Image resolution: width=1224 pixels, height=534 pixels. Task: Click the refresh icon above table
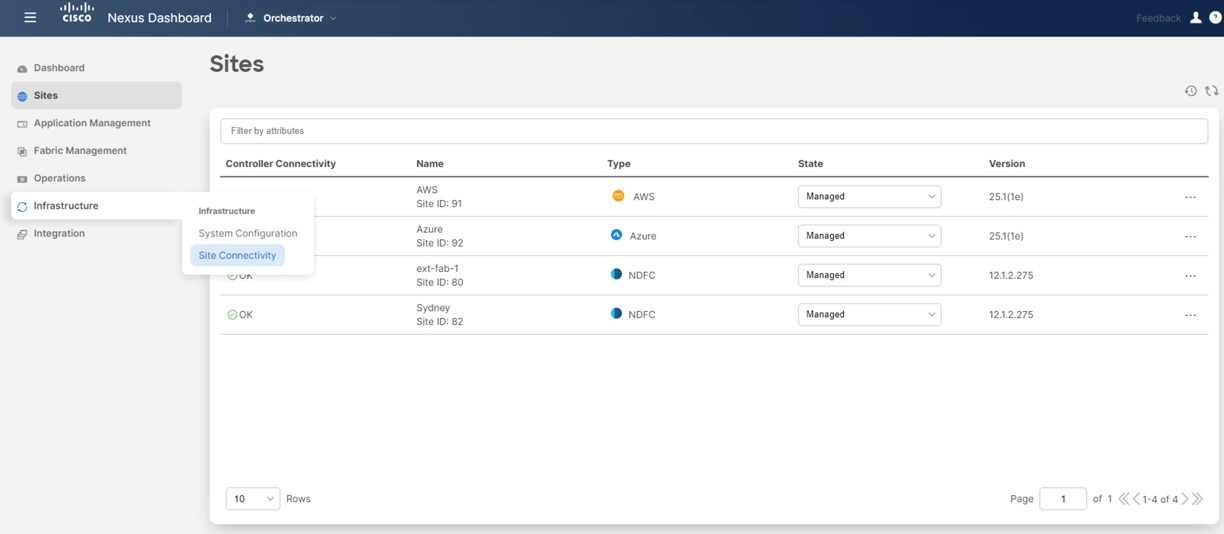coord(1211,91)
